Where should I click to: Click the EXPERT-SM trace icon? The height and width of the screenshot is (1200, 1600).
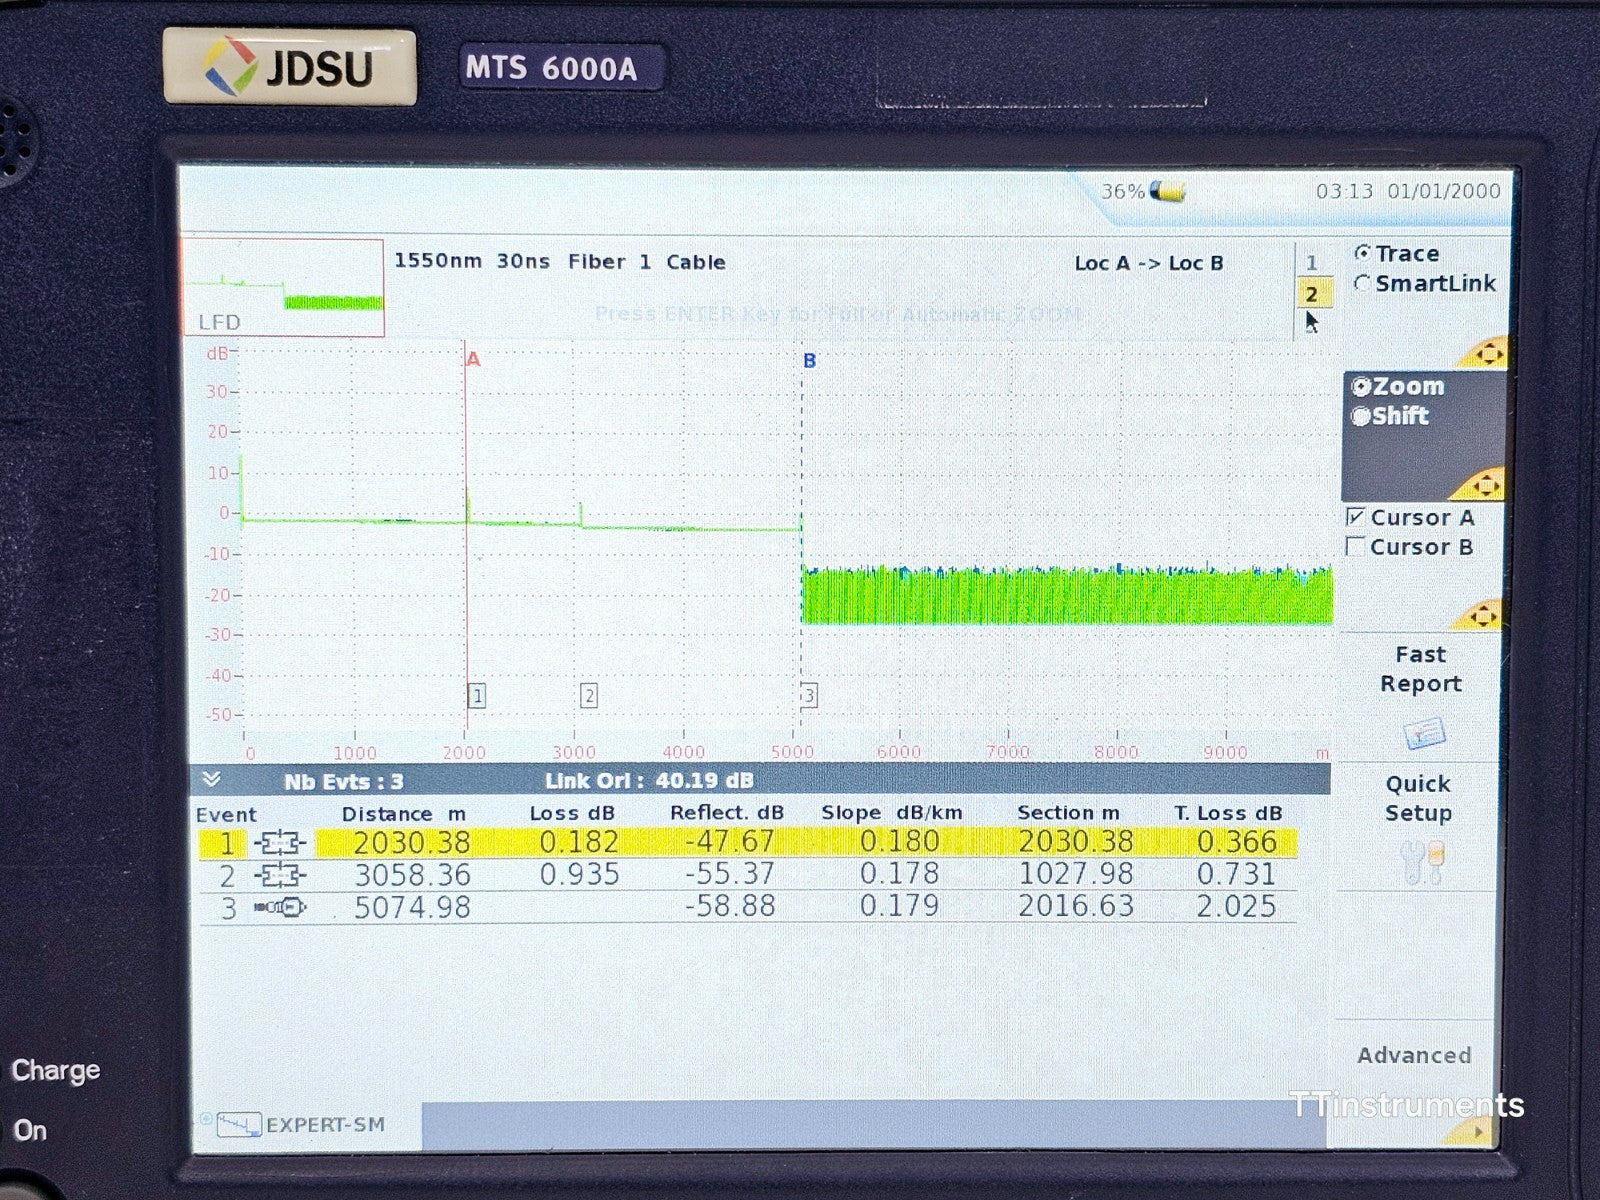238,1124
